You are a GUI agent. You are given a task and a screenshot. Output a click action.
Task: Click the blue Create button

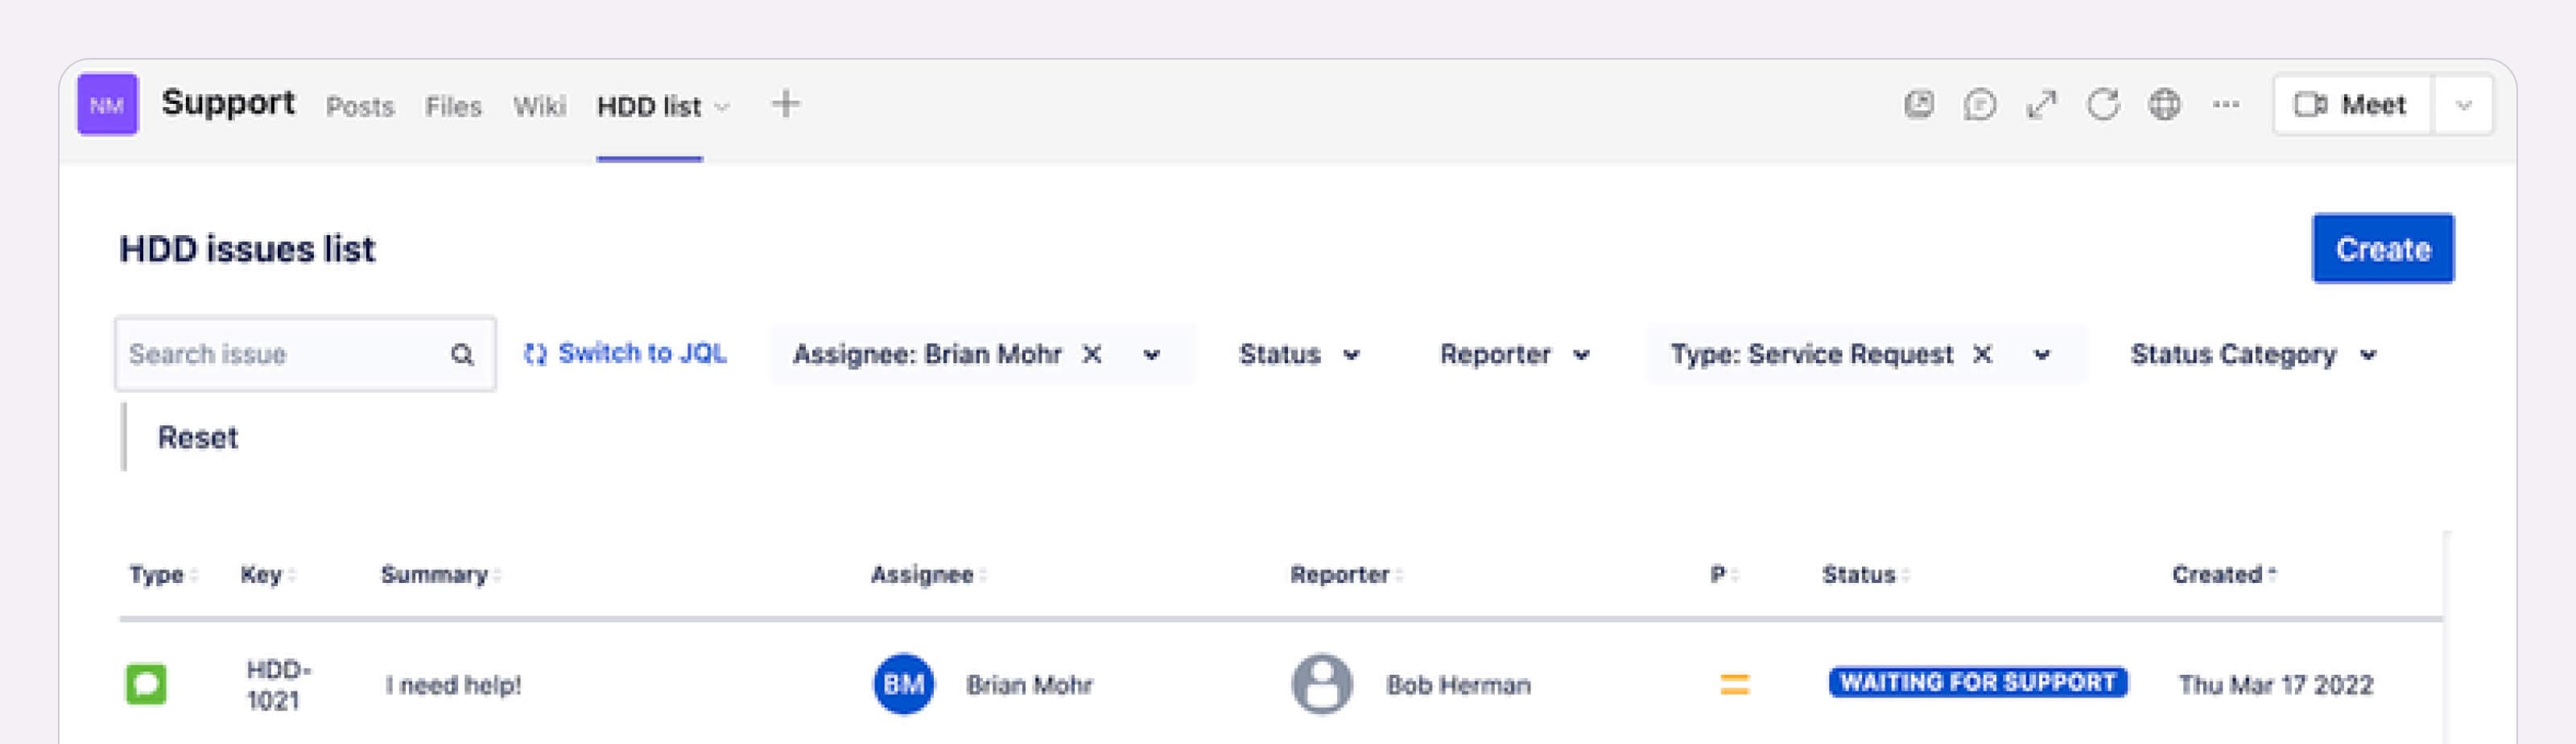point(2382,248)
